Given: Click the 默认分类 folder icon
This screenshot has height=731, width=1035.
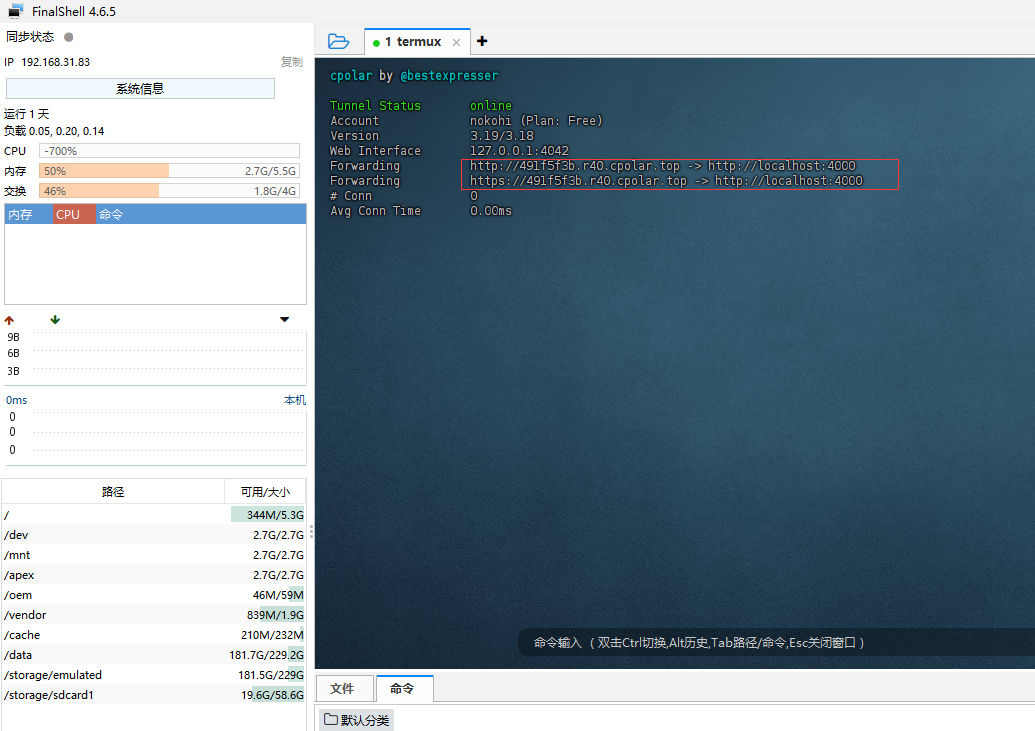Looking at the screenshot, I should coord(331,720).
